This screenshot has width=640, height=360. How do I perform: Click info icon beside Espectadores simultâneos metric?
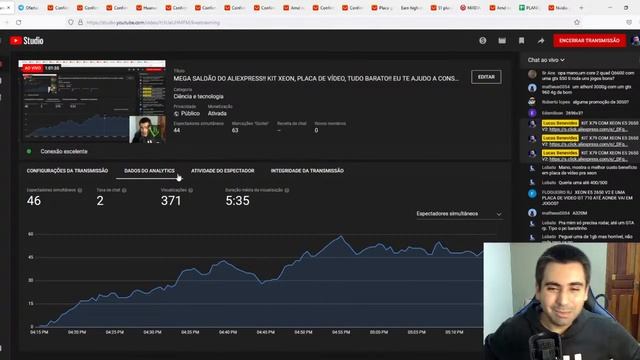tap(80, 190)
